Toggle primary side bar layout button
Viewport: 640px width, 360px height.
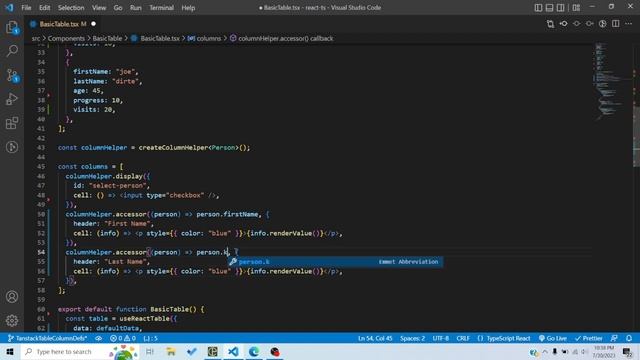coord(538,7)
